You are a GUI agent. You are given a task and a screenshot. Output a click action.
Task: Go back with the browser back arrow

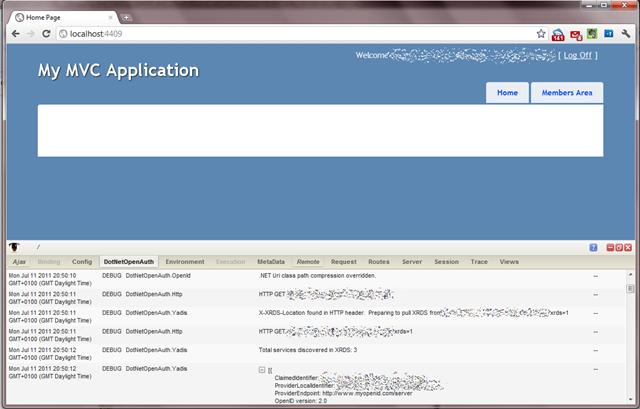pyautogui.click(x=15, y=33)
